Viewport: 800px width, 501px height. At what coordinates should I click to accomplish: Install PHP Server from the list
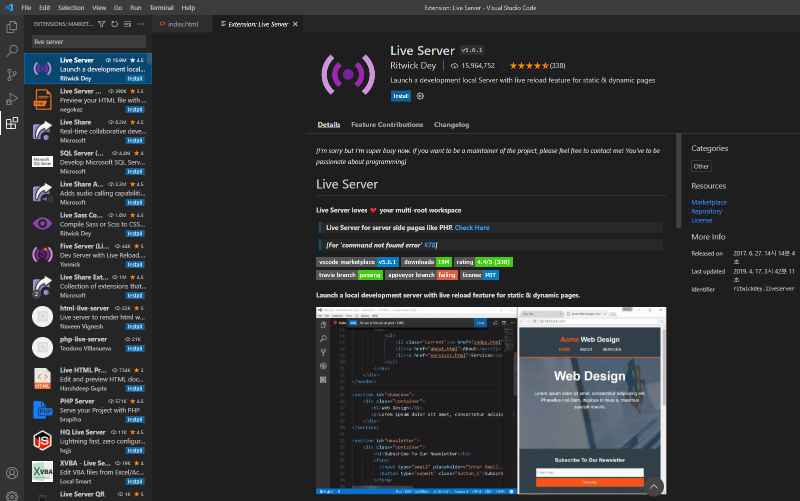(x=135, y=419)
